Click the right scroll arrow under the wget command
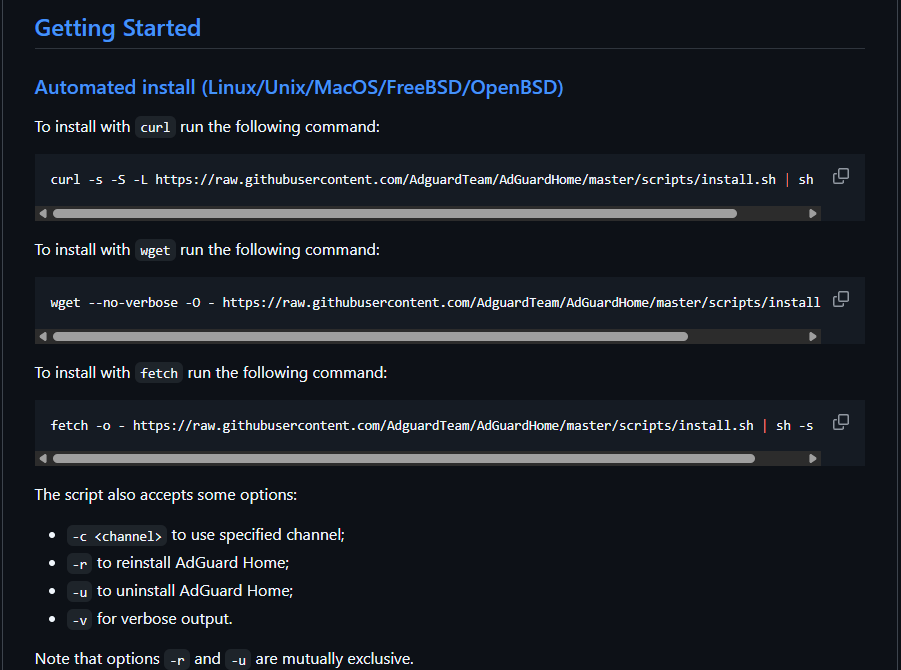 [x=812, y=336]
